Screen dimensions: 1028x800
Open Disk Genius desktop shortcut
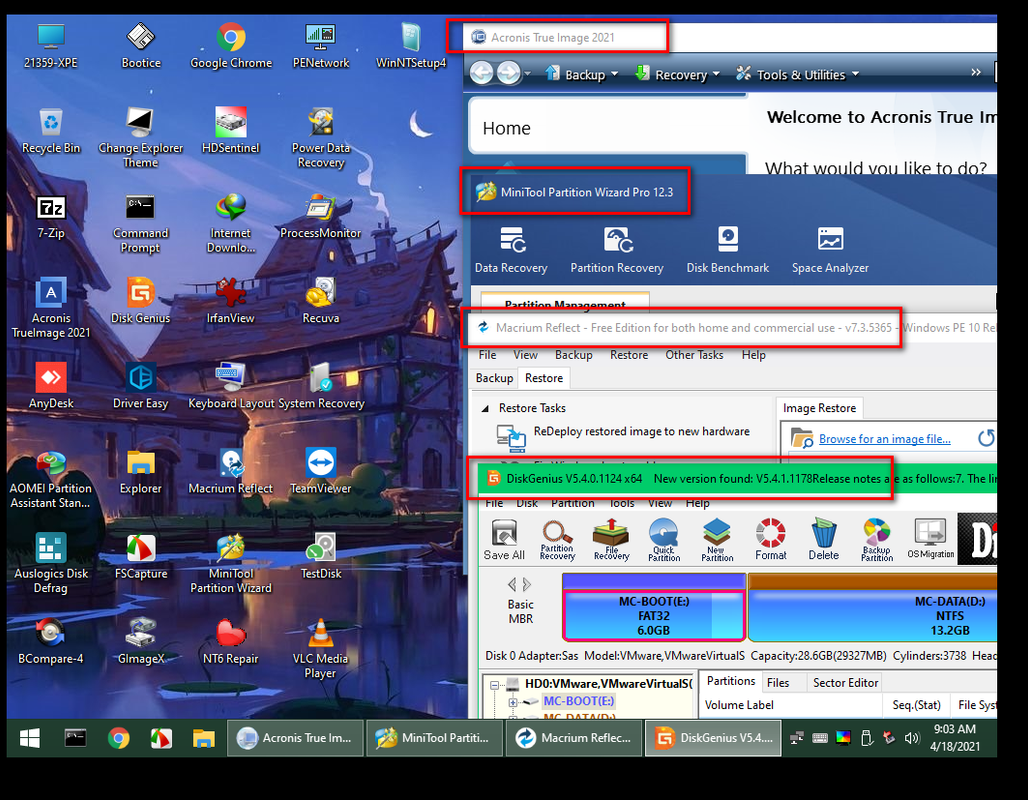pyautogui.click(x=140, y=301)
